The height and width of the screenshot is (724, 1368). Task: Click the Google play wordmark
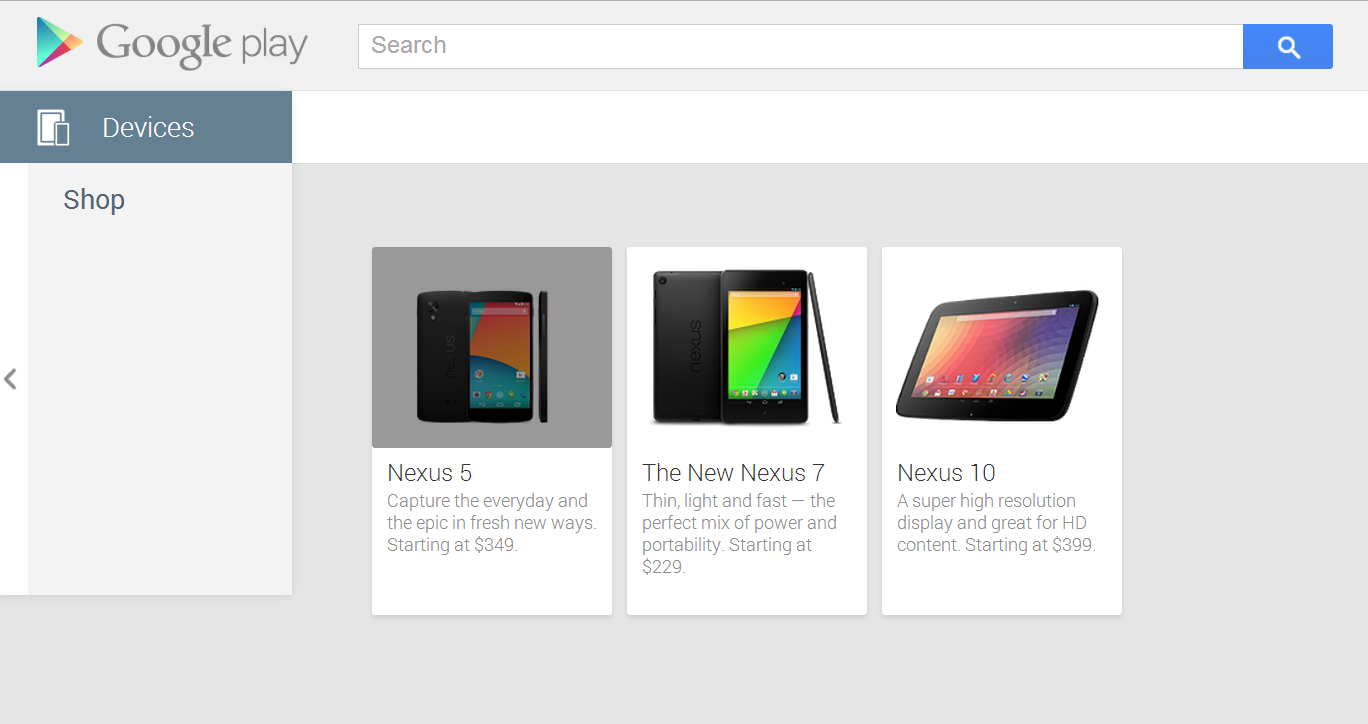(200, 44)
